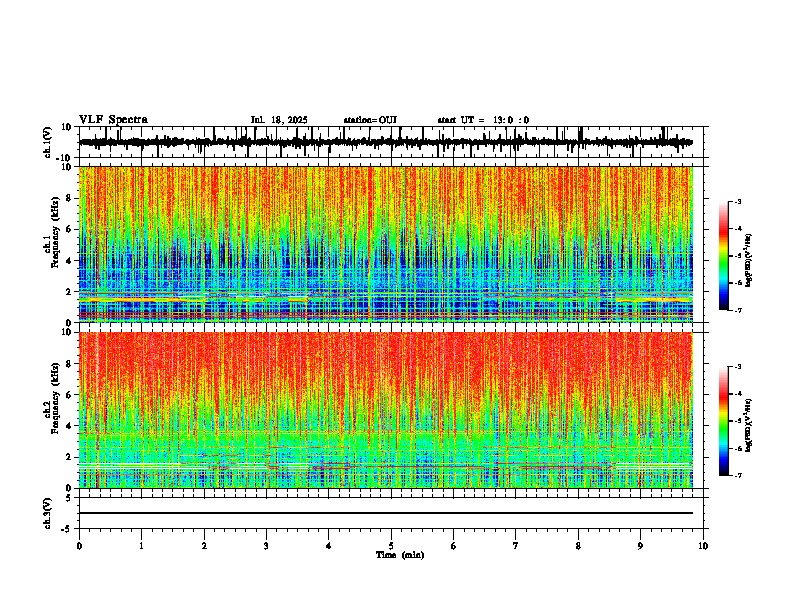The width and height of the screenshot is (792, 612).
Task: Click the 'ch.3(V)' axis label
Action: click(48, 513)
